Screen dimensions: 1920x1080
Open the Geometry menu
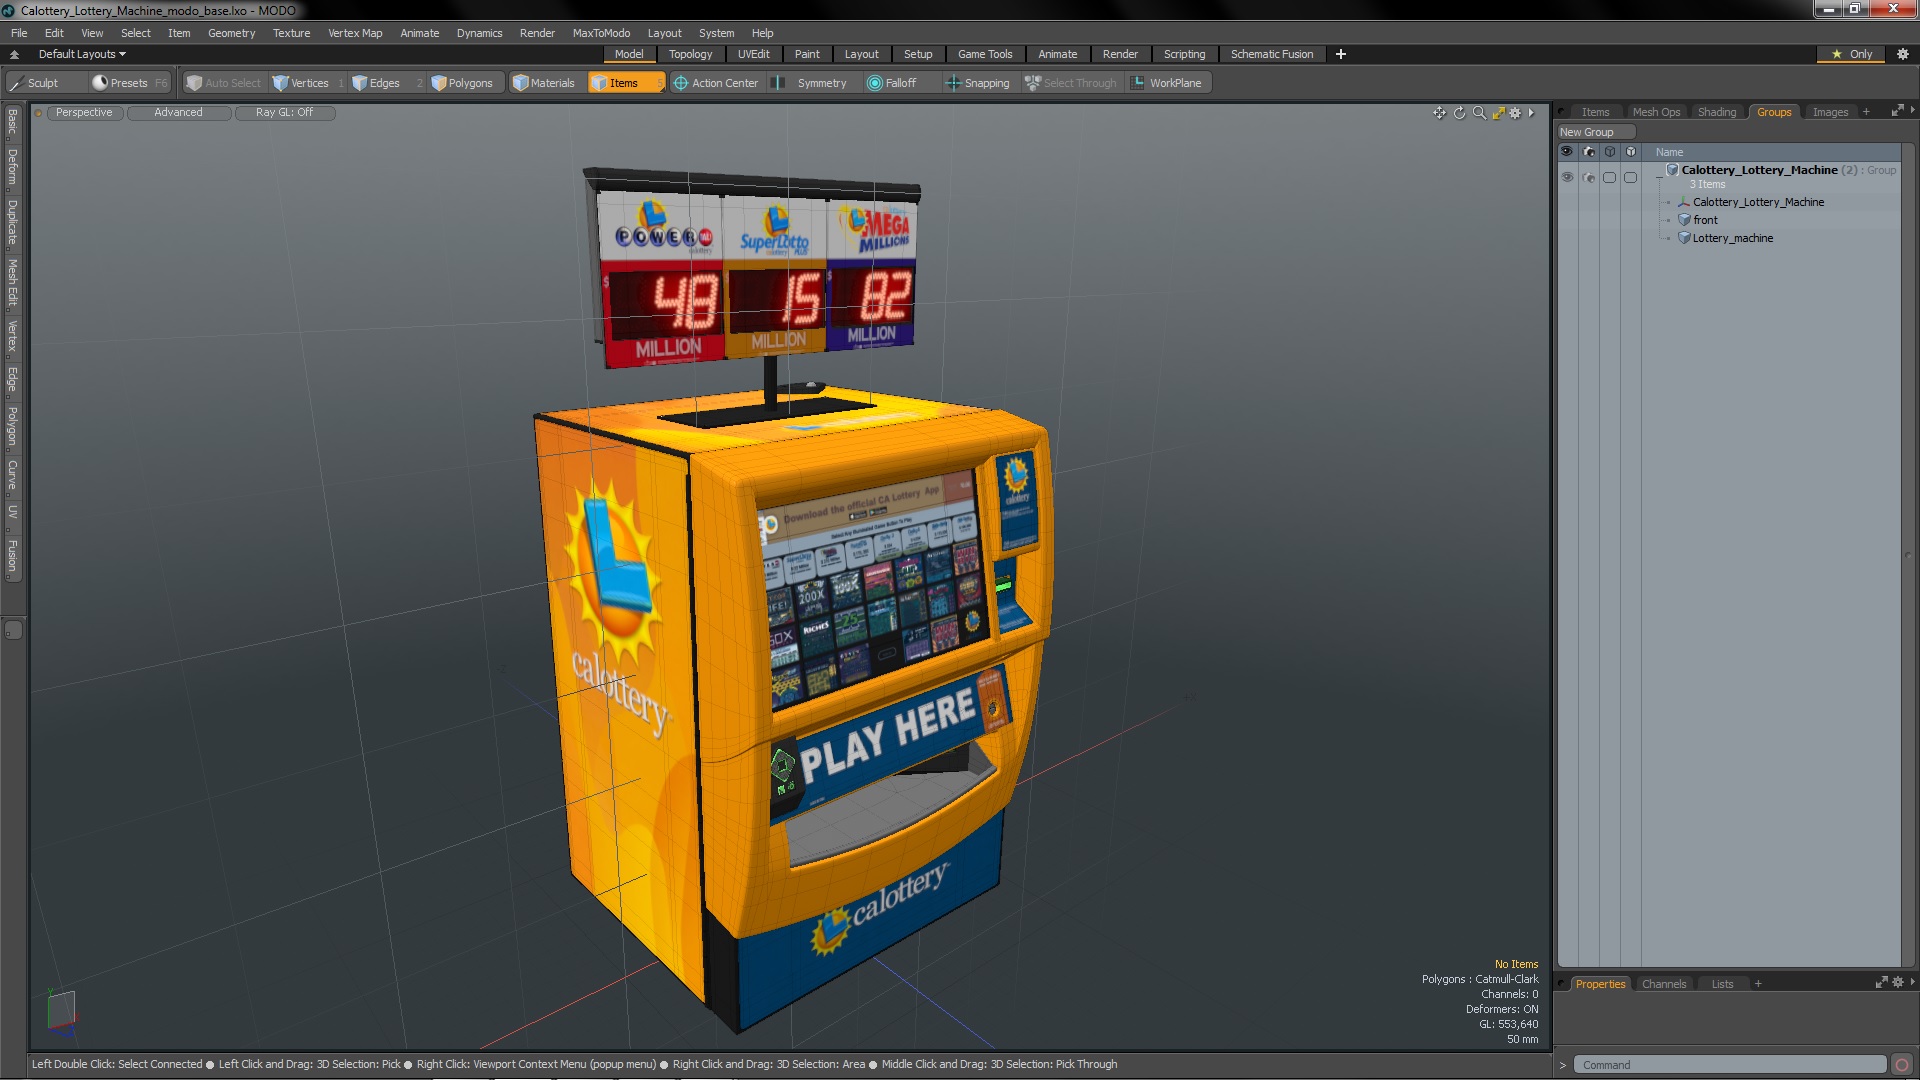231,33
